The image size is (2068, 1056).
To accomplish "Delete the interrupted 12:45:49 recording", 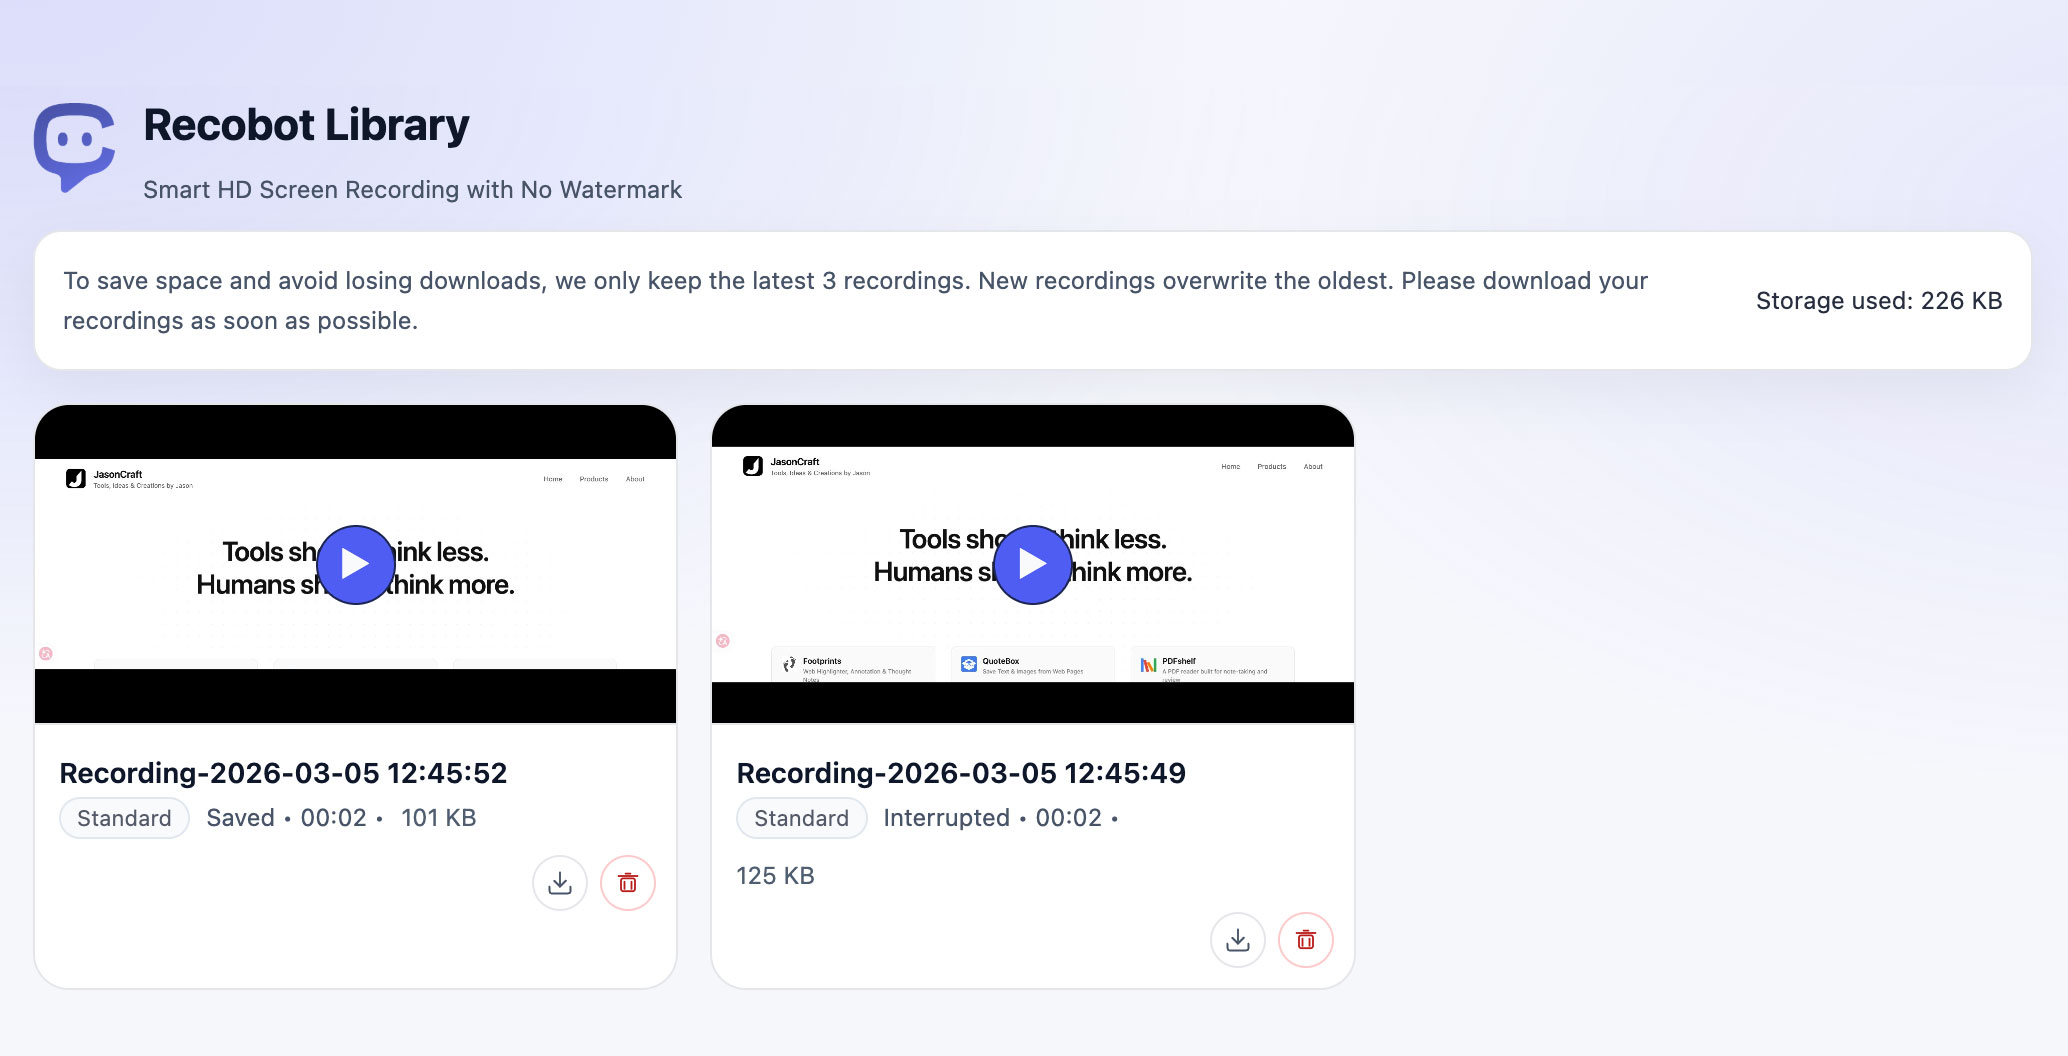I will pyautogui.click(x=1305, y=940).
